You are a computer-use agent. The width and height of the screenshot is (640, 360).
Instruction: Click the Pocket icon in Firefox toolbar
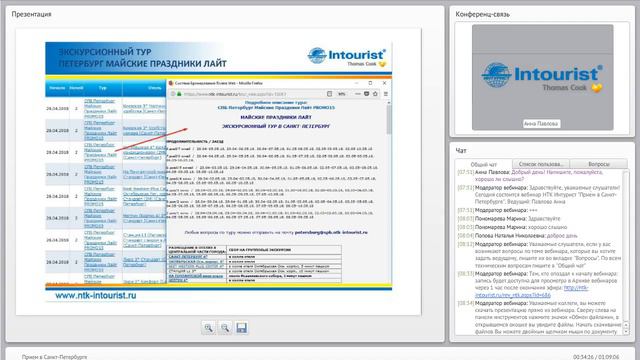tap(367, 94)
